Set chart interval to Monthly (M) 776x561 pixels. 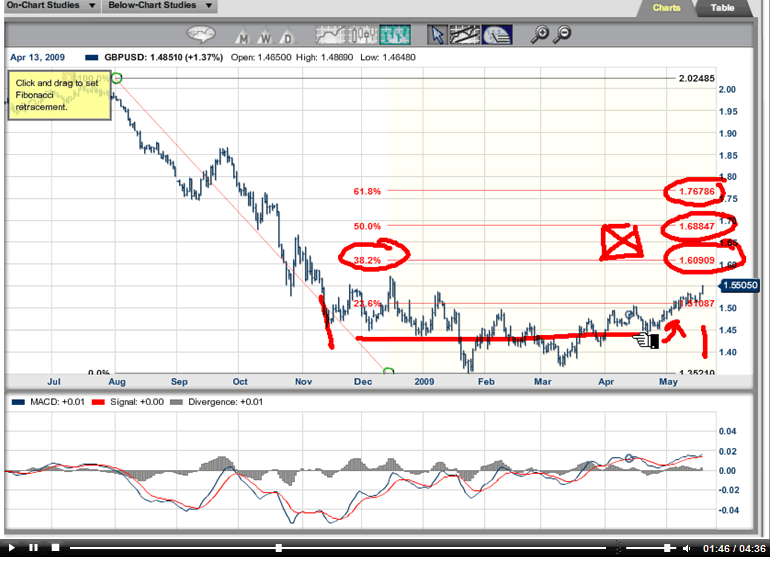[242, 38]
